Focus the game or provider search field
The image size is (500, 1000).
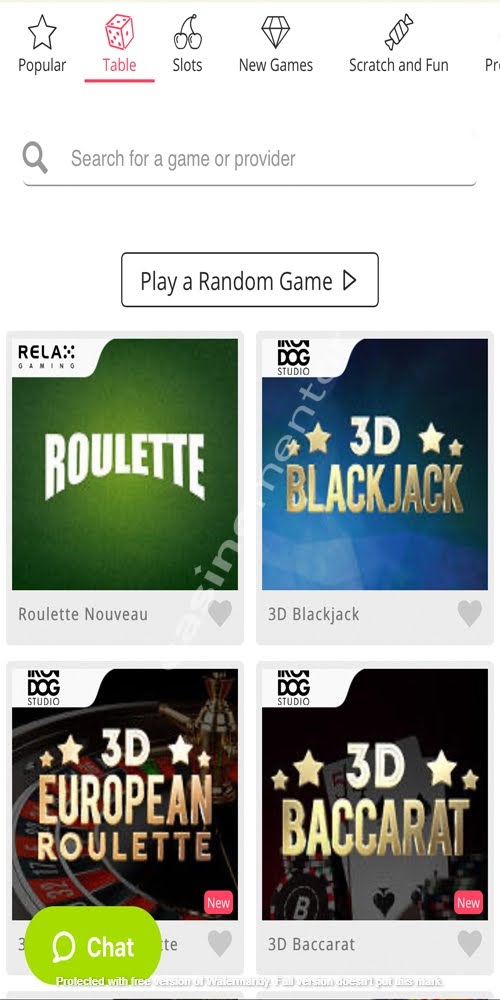point(250,158)
